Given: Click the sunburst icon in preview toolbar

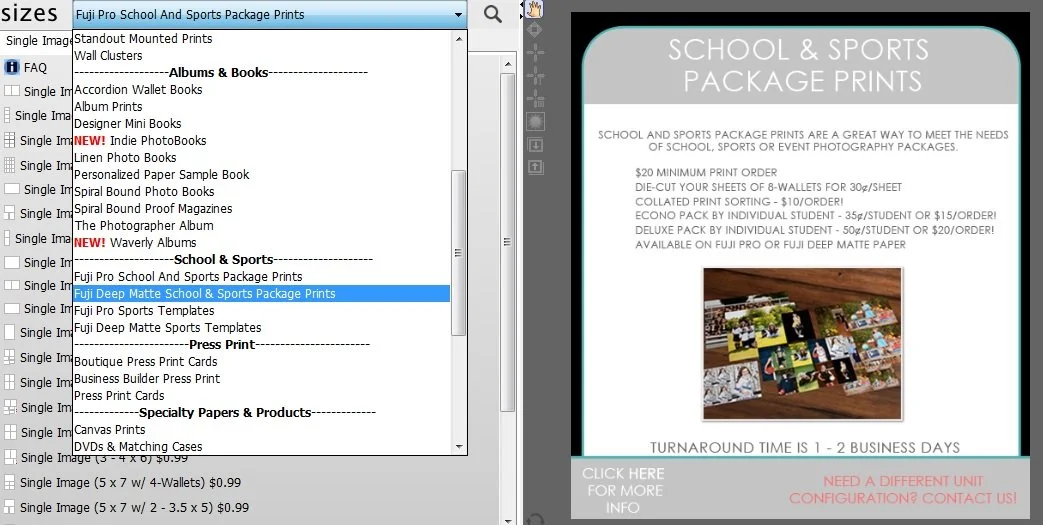Looking at the screenshot, I should pos(535,121).
